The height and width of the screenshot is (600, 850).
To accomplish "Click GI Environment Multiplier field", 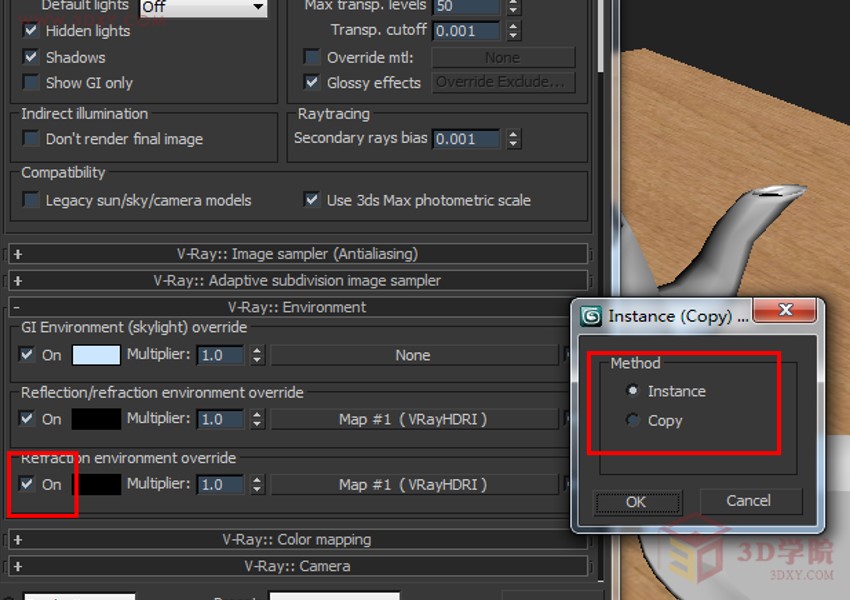I will (x=220, y=355).
